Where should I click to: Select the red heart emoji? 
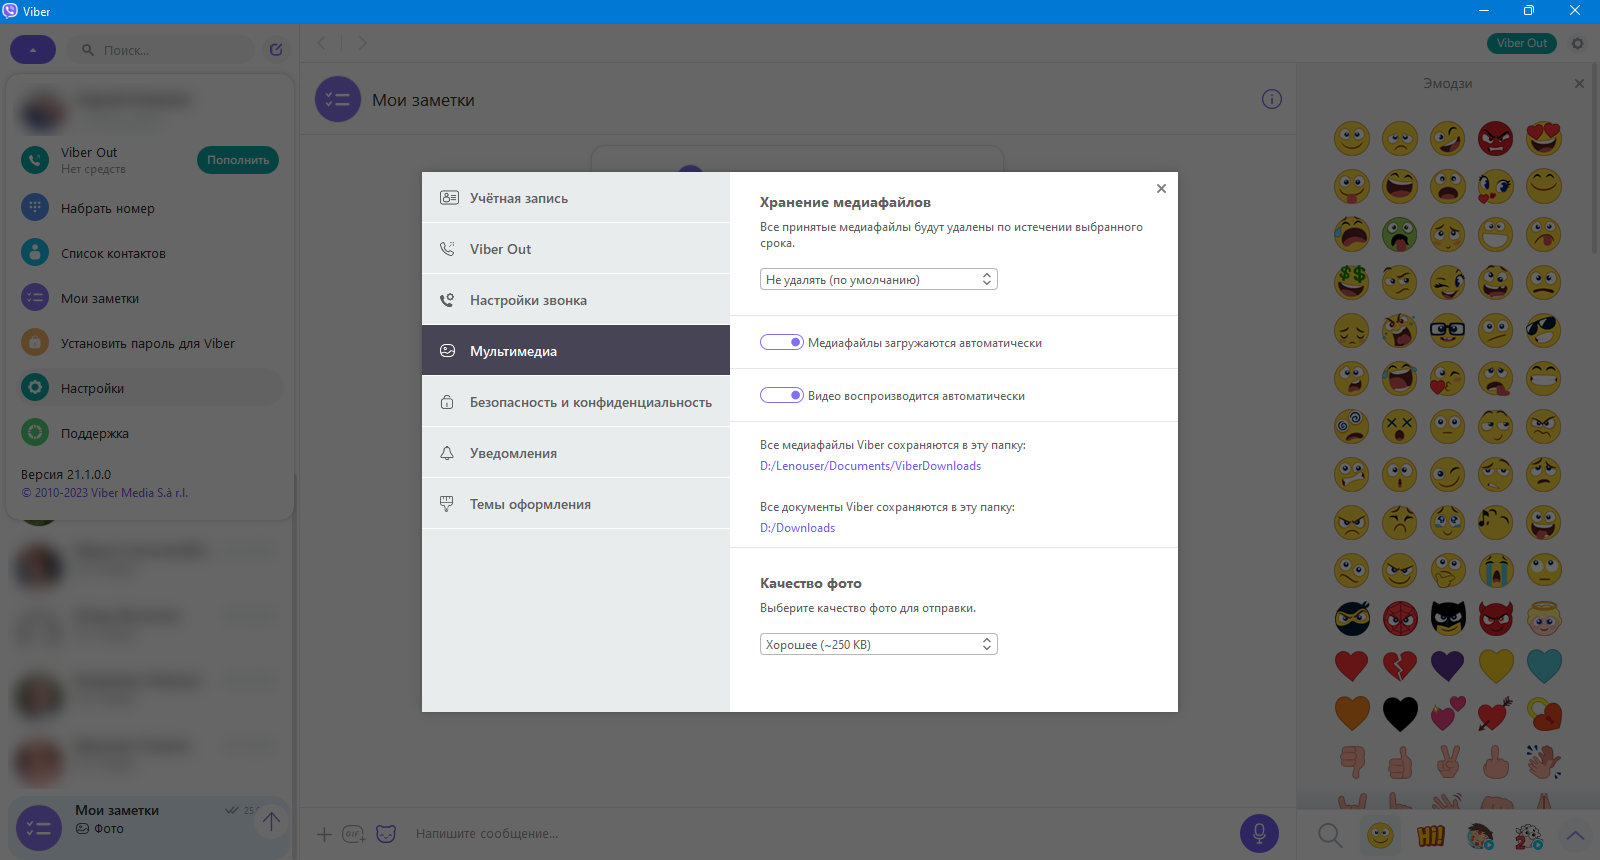coord(1351,665)
